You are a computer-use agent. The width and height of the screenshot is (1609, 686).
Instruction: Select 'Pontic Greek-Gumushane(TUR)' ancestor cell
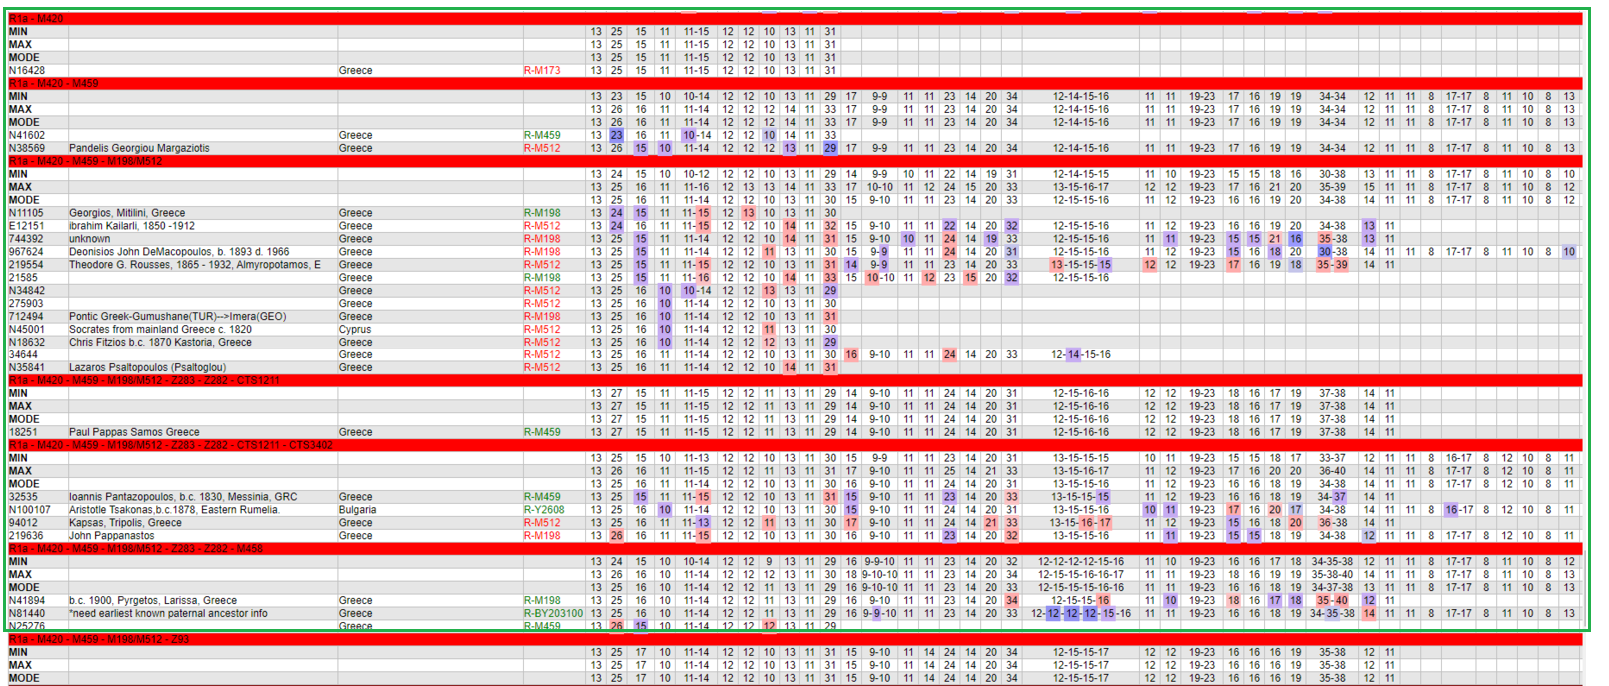click(178, 317)
